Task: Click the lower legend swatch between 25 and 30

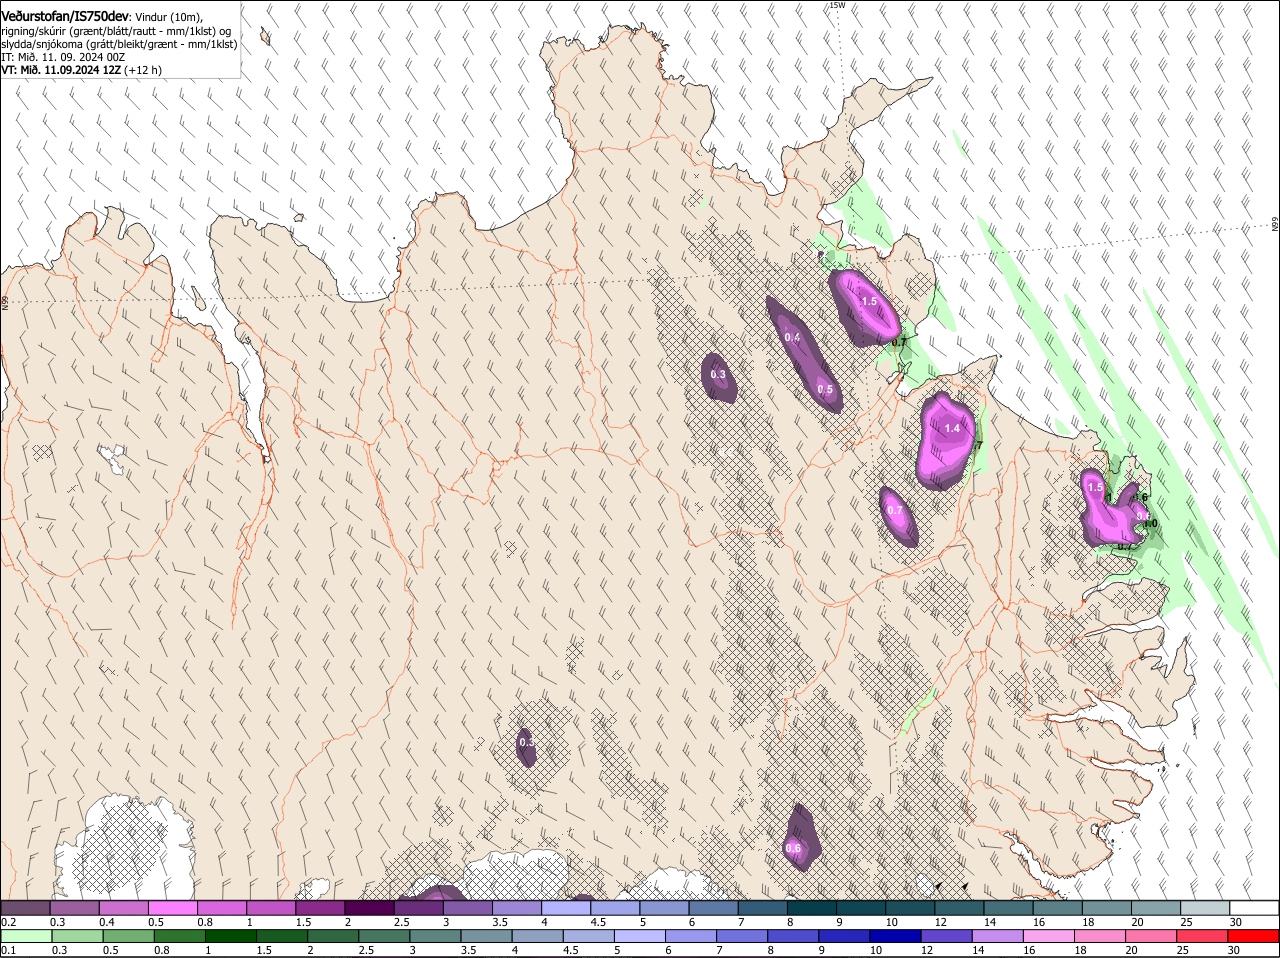Action: coord(1203,936)
